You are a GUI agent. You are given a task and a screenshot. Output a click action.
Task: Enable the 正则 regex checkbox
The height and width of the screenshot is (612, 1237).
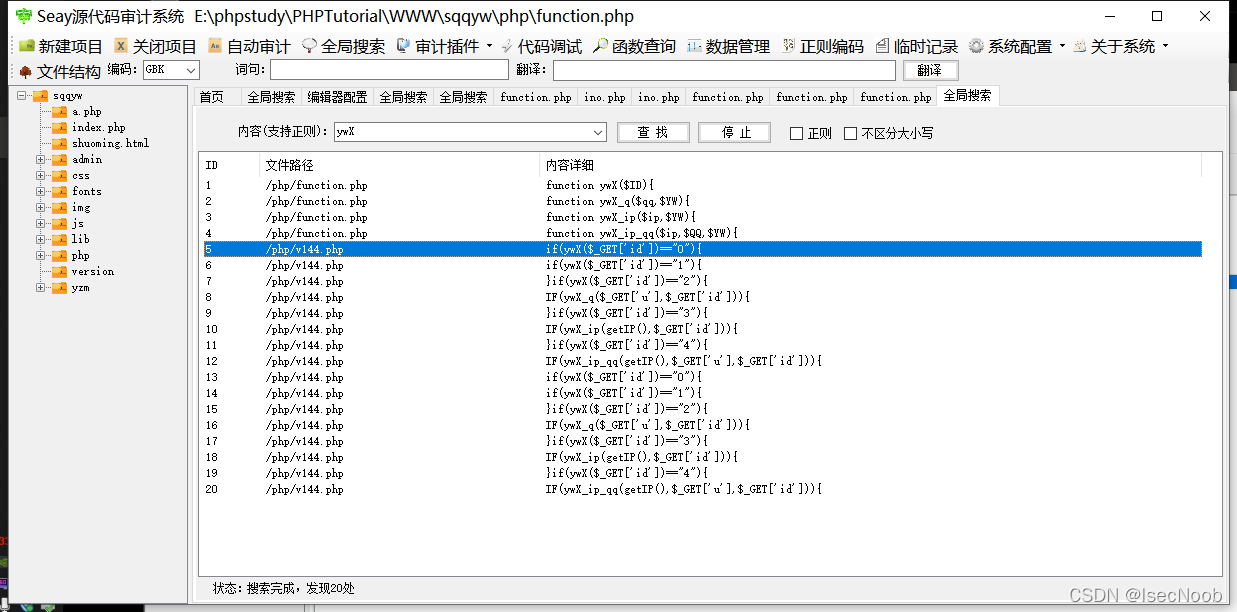point(796,133)
